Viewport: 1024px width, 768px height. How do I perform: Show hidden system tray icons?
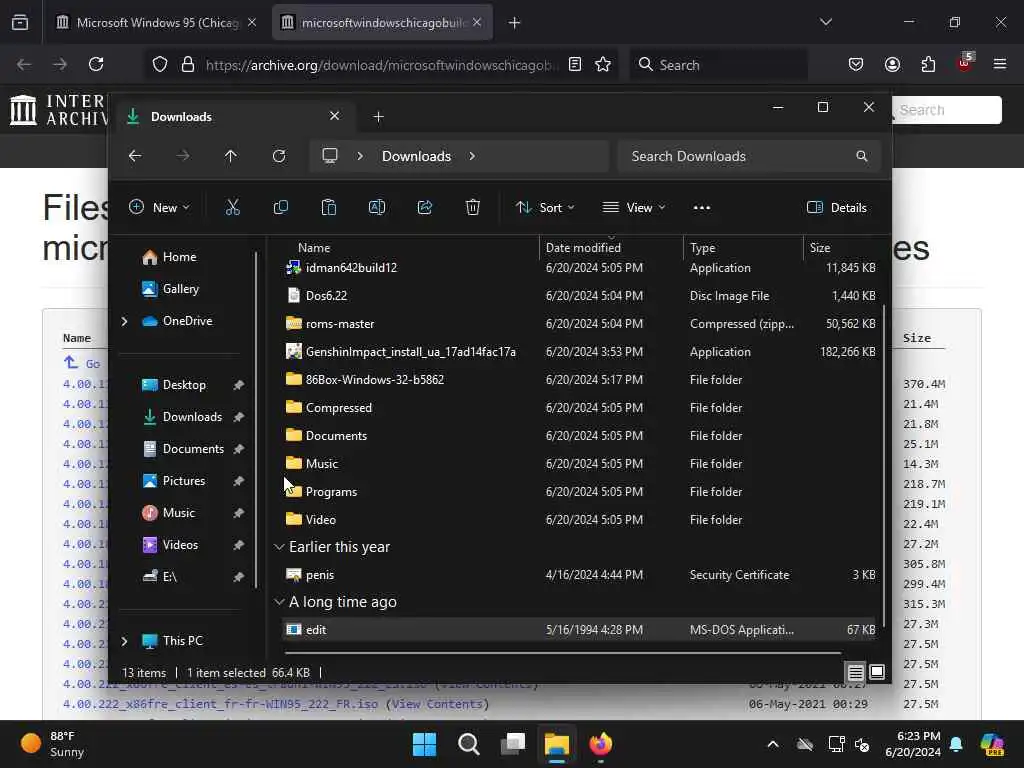(x=773, y=744)
